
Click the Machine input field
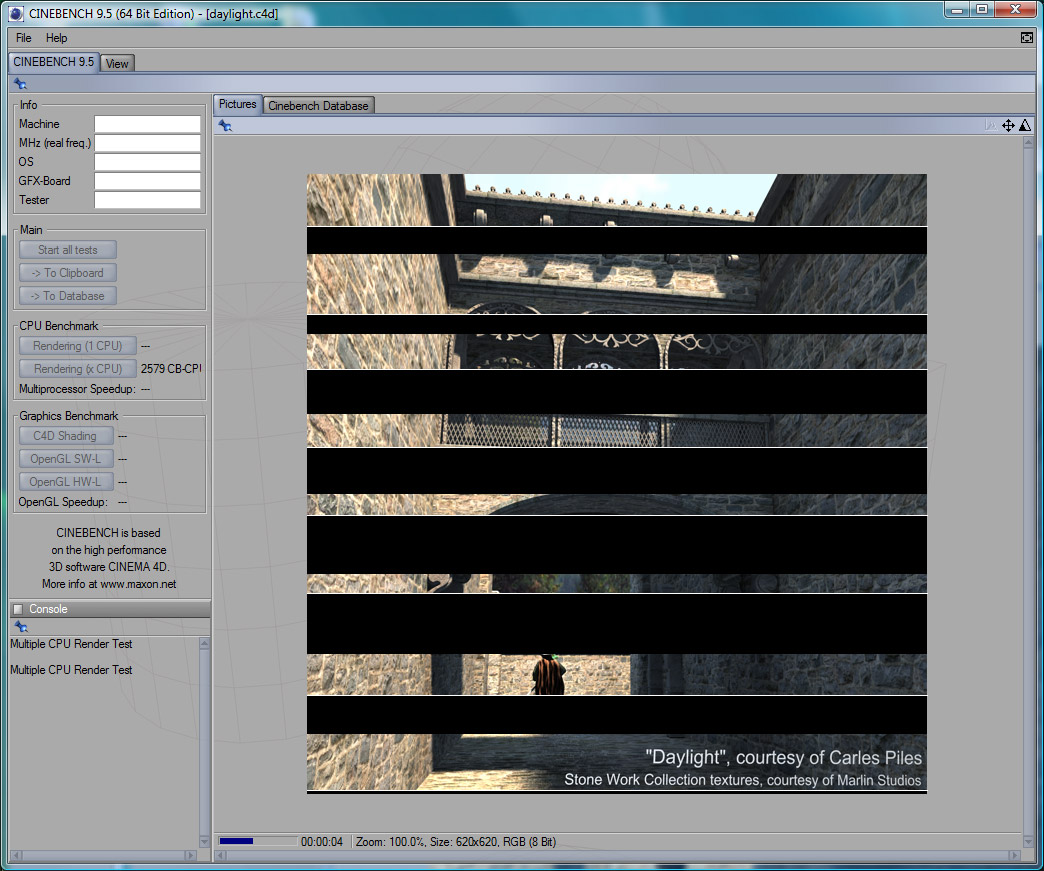tap(147, 124)
